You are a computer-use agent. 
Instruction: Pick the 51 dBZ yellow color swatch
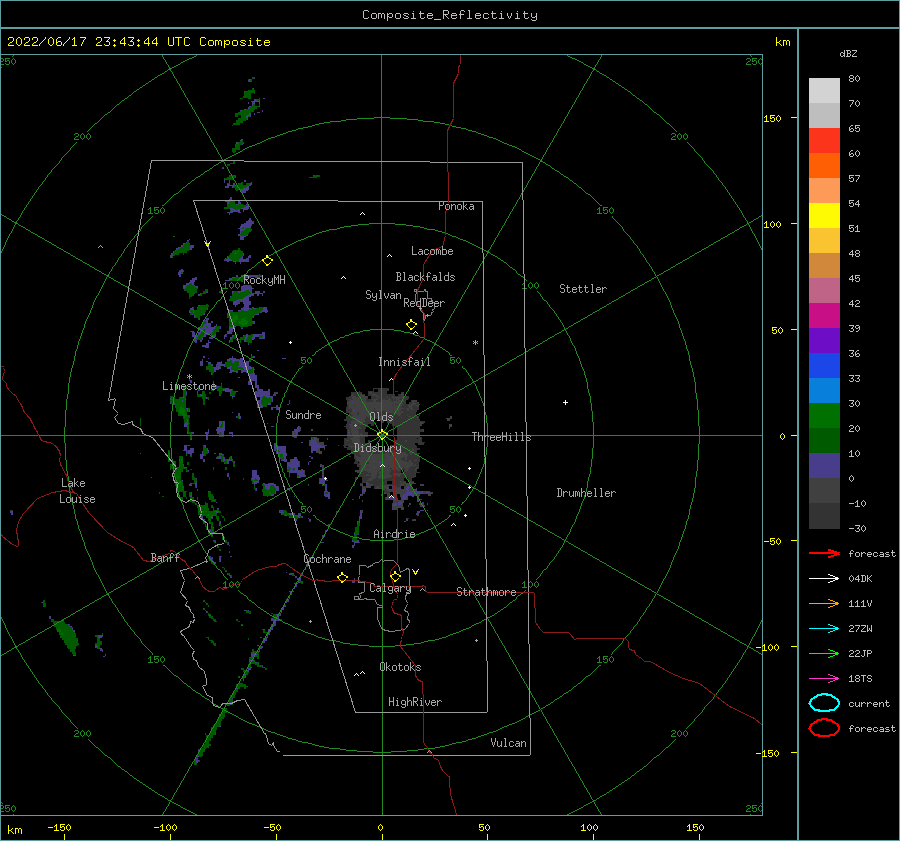(x=824, y=215)
